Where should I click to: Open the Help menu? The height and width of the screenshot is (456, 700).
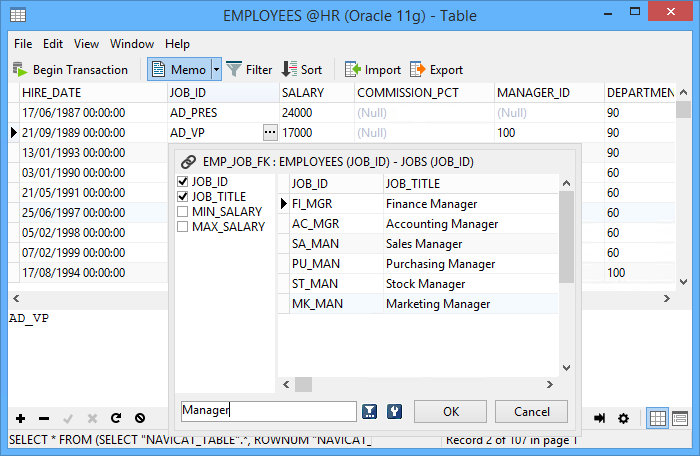click(177, 44)
